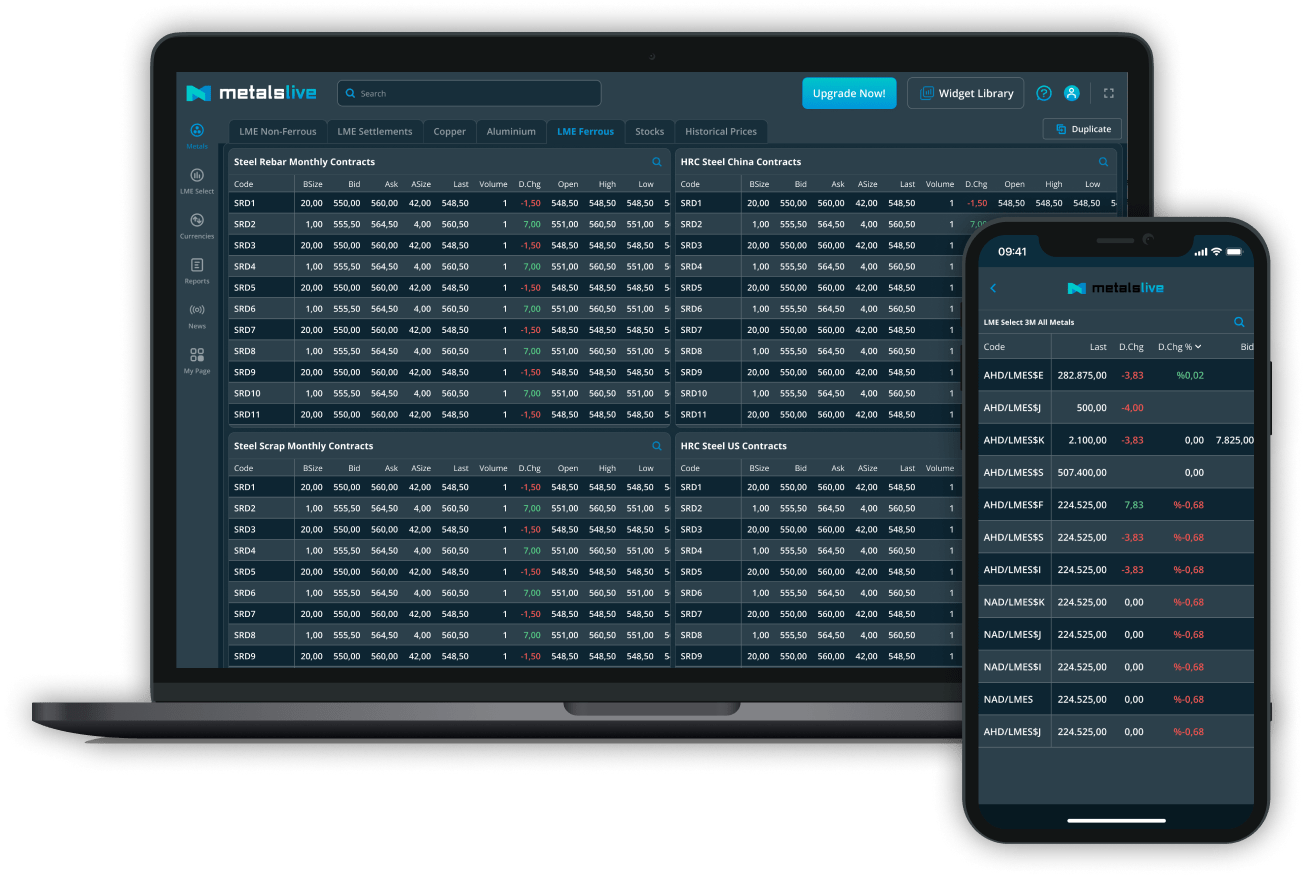Image resolution: width=1304 pixels, height=876 pixels.
Task: Switch to the LME Non-Ferrous tab
Action: tap(277, 131)
